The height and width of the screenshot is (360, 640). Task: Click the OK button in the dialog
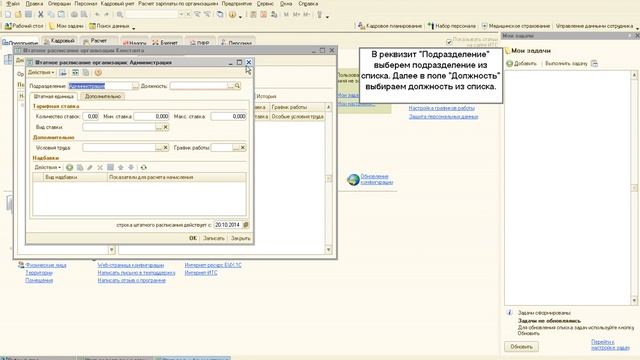193,238
